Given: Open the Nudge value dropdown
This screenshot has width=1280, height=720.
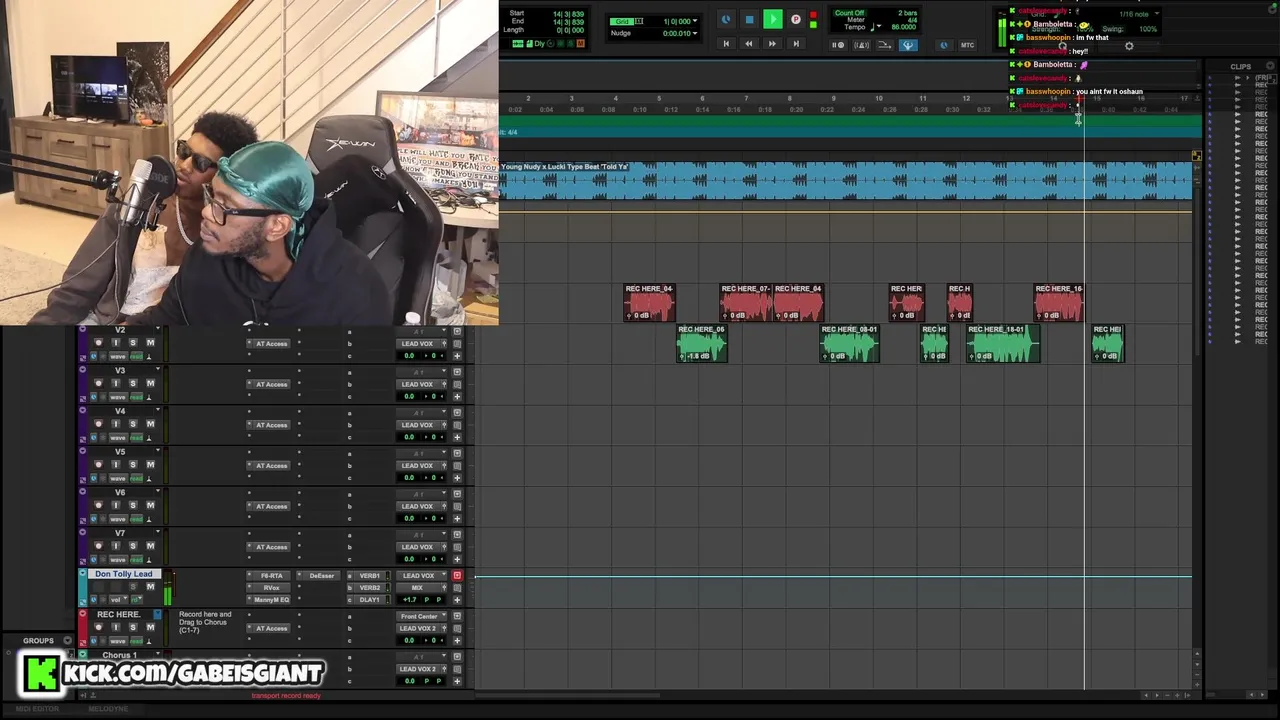Looking at the screenshot, I should tap(695, 33).
